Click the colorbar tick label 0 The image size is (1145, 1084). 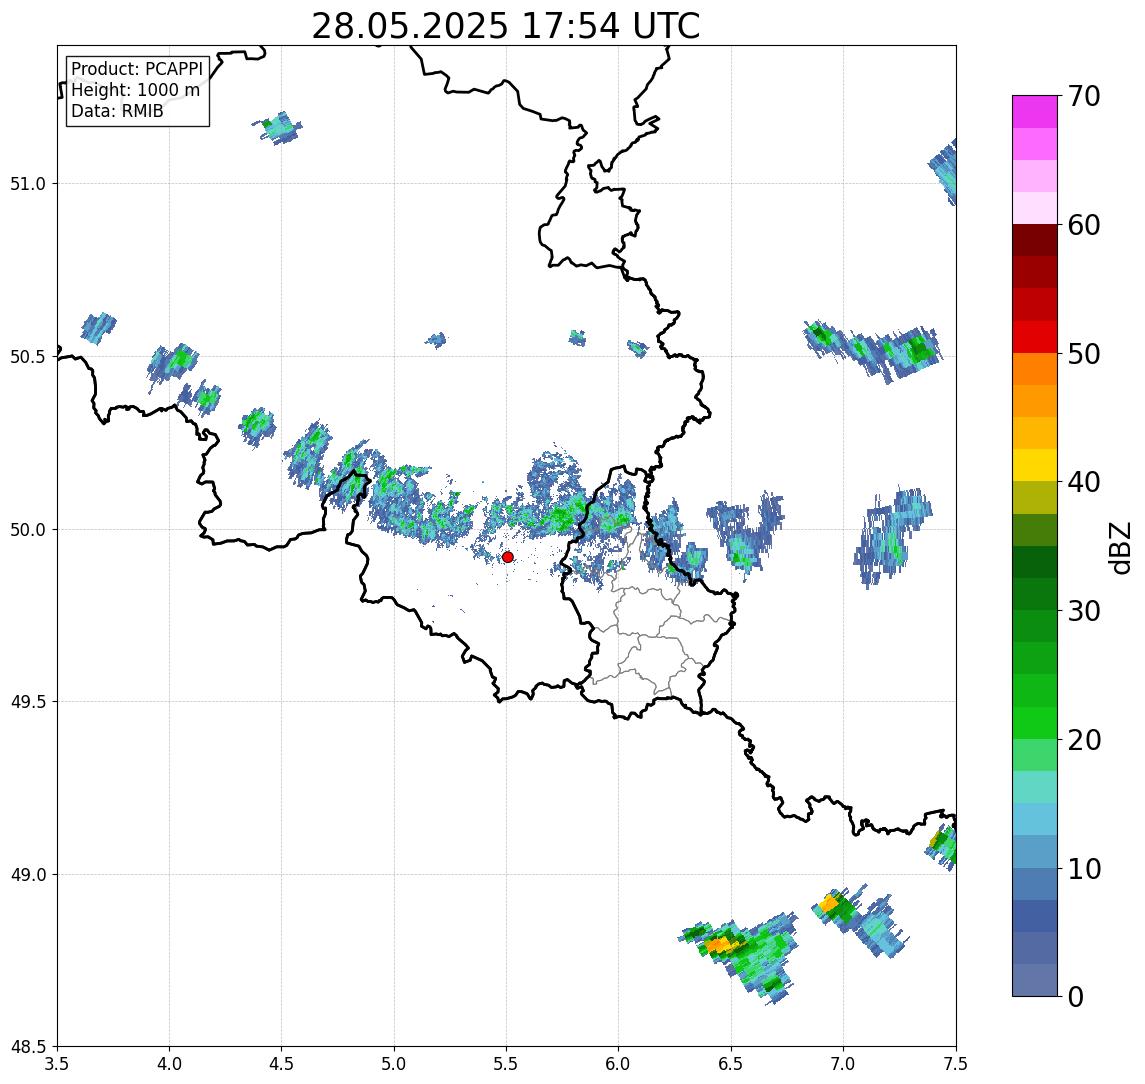click(x=1076, y=996)
